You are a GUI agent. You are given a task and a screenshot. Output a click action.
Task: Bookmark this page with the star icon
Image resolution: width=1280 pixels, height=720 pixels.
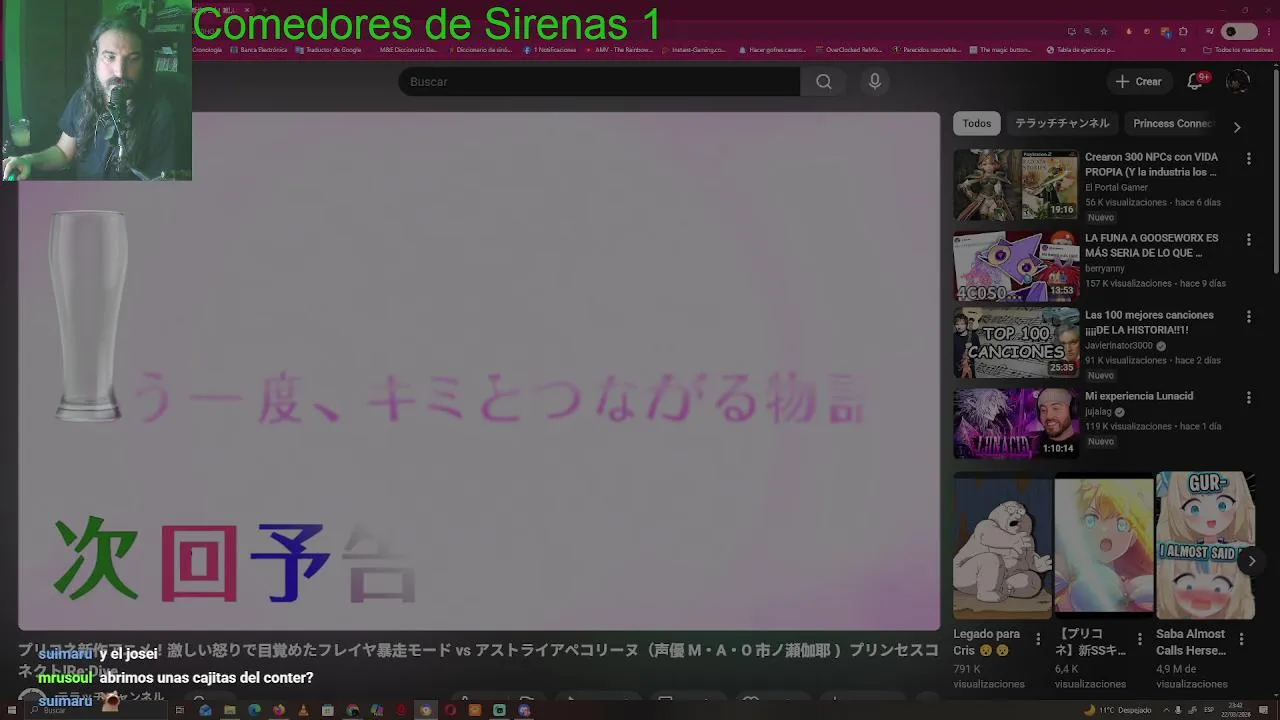(1103, 32)
